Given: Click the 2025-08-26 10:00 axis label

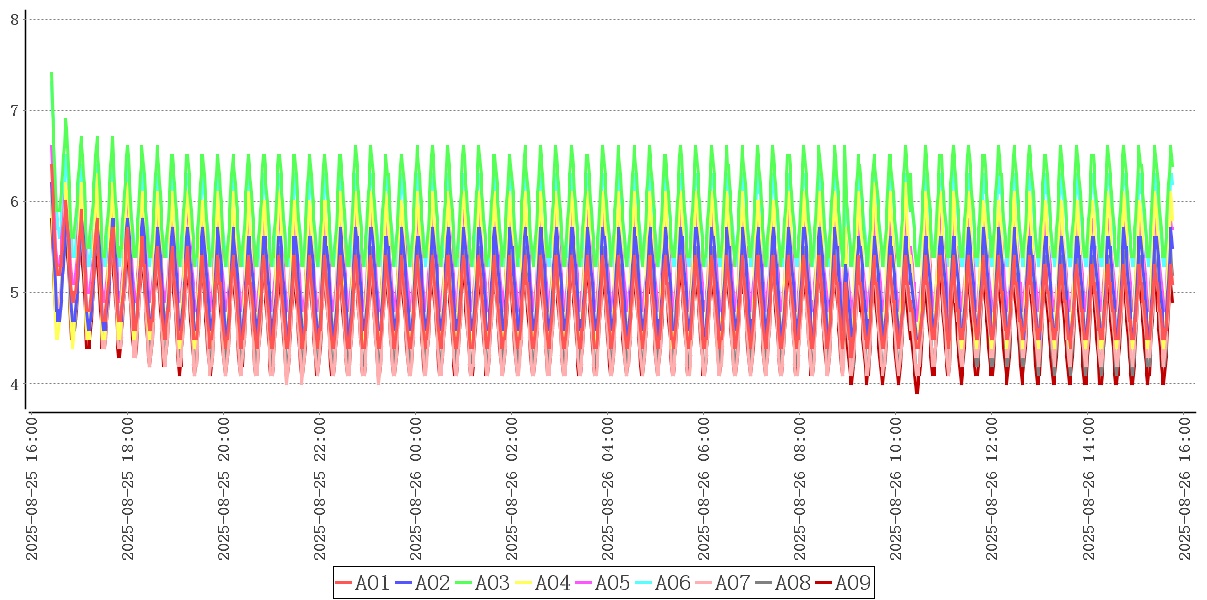Looking at the screenshot, I should 896,490.
